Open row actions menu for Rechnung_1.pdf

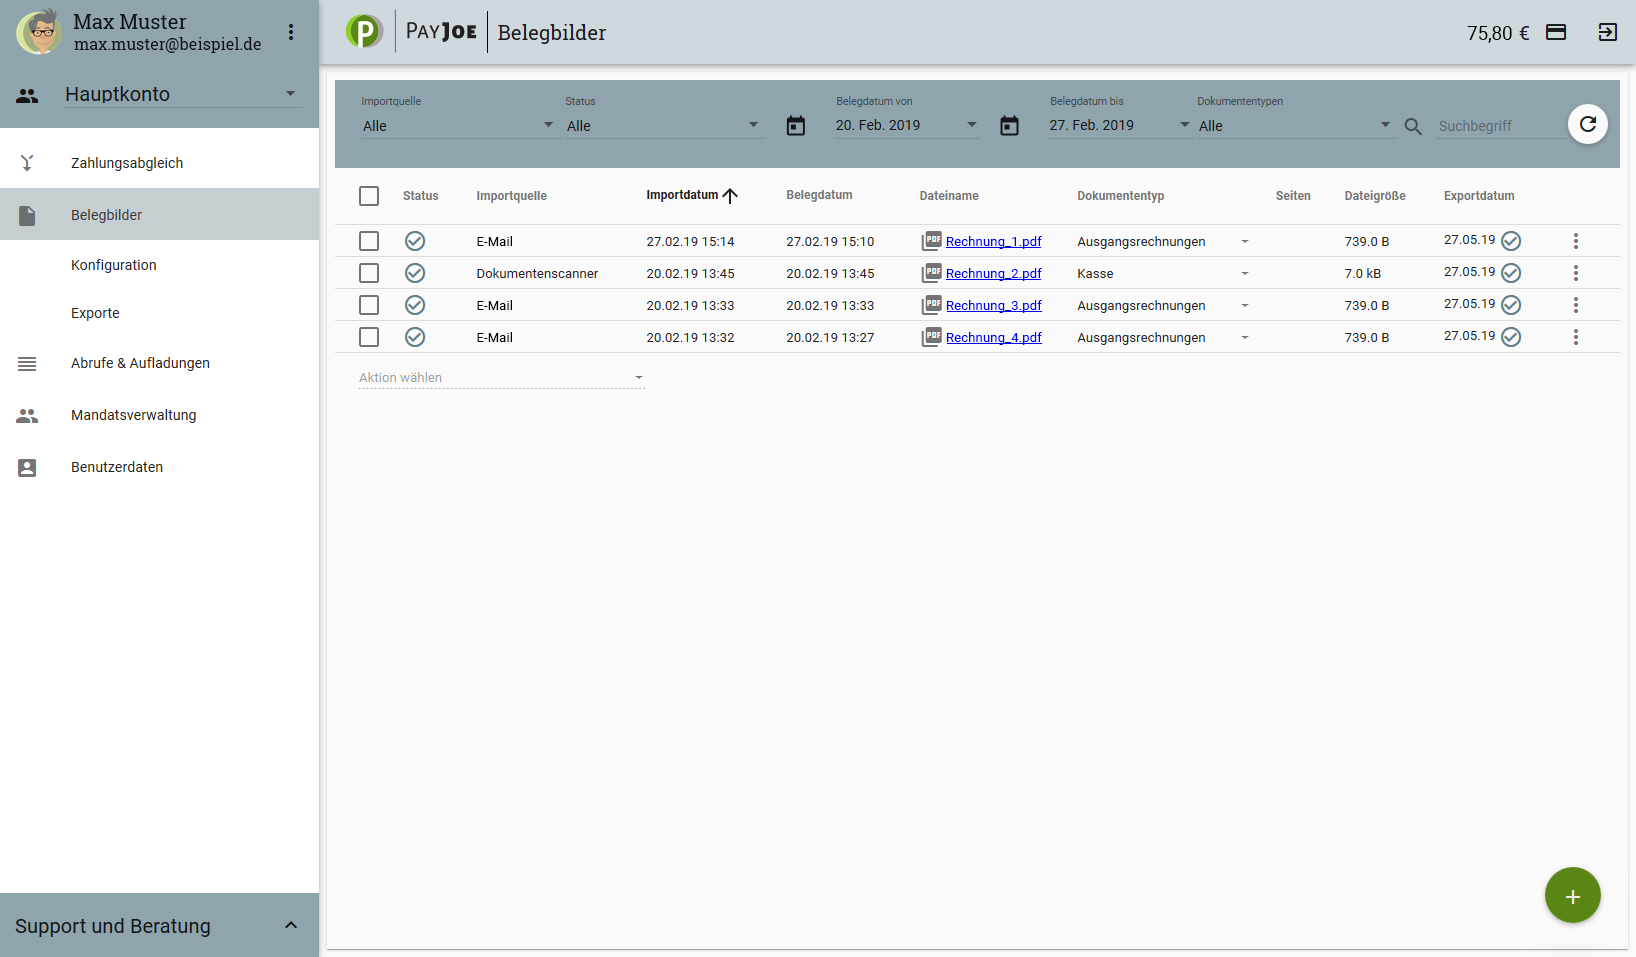tap(1575, 241)
